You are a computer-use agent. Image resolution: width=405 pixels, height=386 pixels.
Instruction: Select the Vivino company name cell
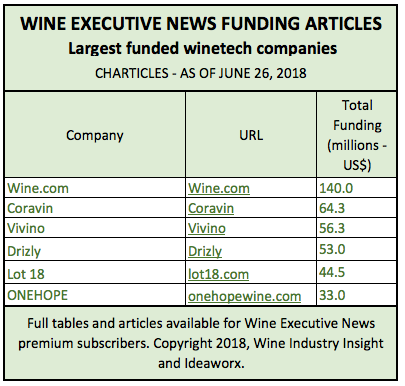pos(95,228)
